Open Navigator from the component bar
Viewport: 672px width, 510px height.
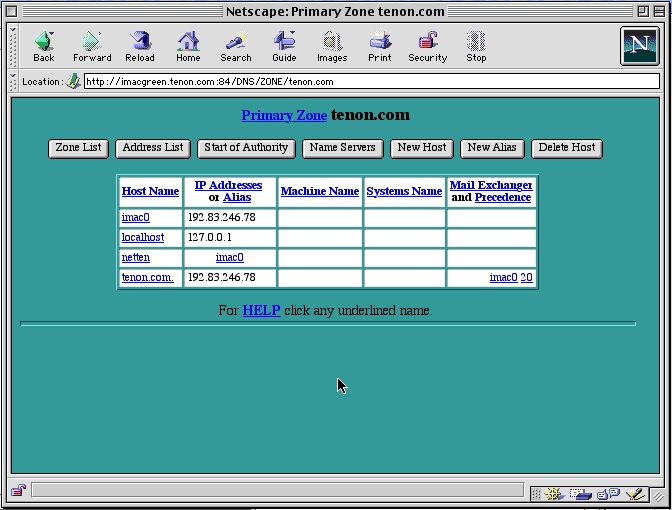[554, 494]
